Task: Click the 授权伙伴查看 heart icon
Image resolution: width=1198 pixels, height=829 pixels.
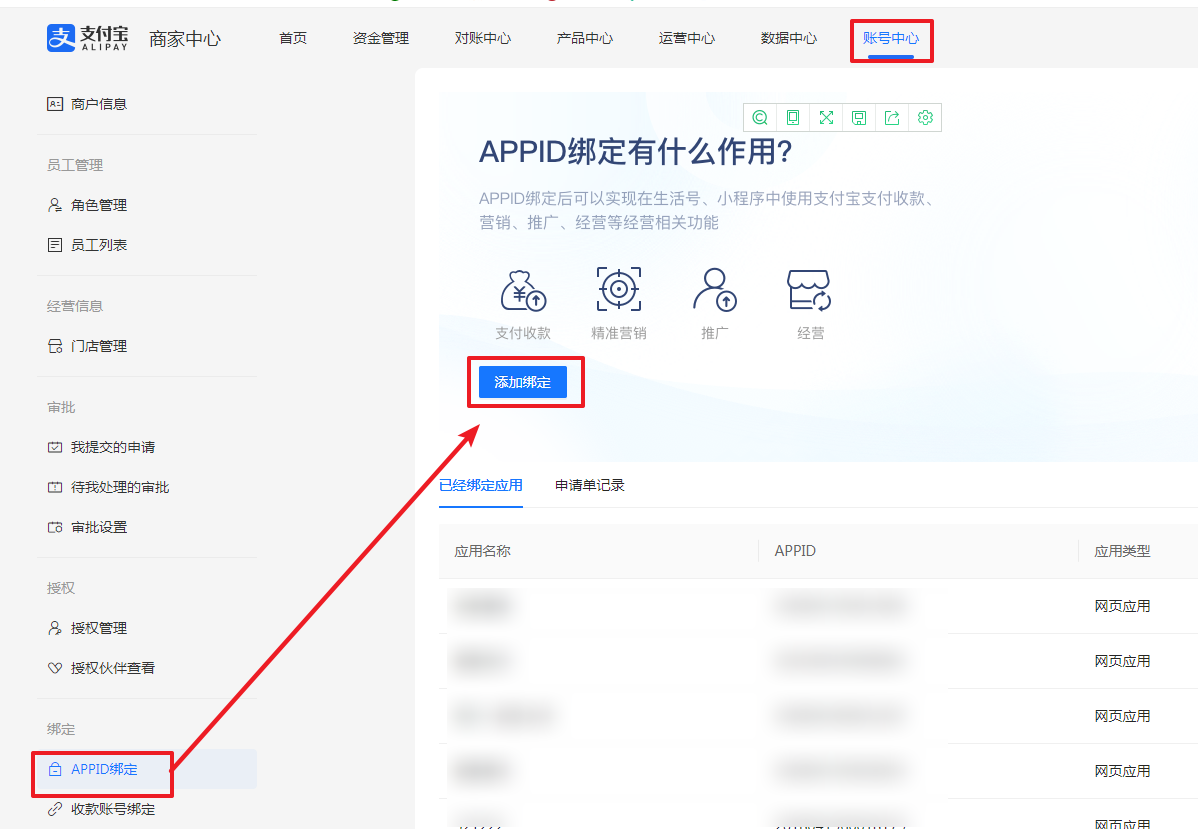Action: point(55,668)
